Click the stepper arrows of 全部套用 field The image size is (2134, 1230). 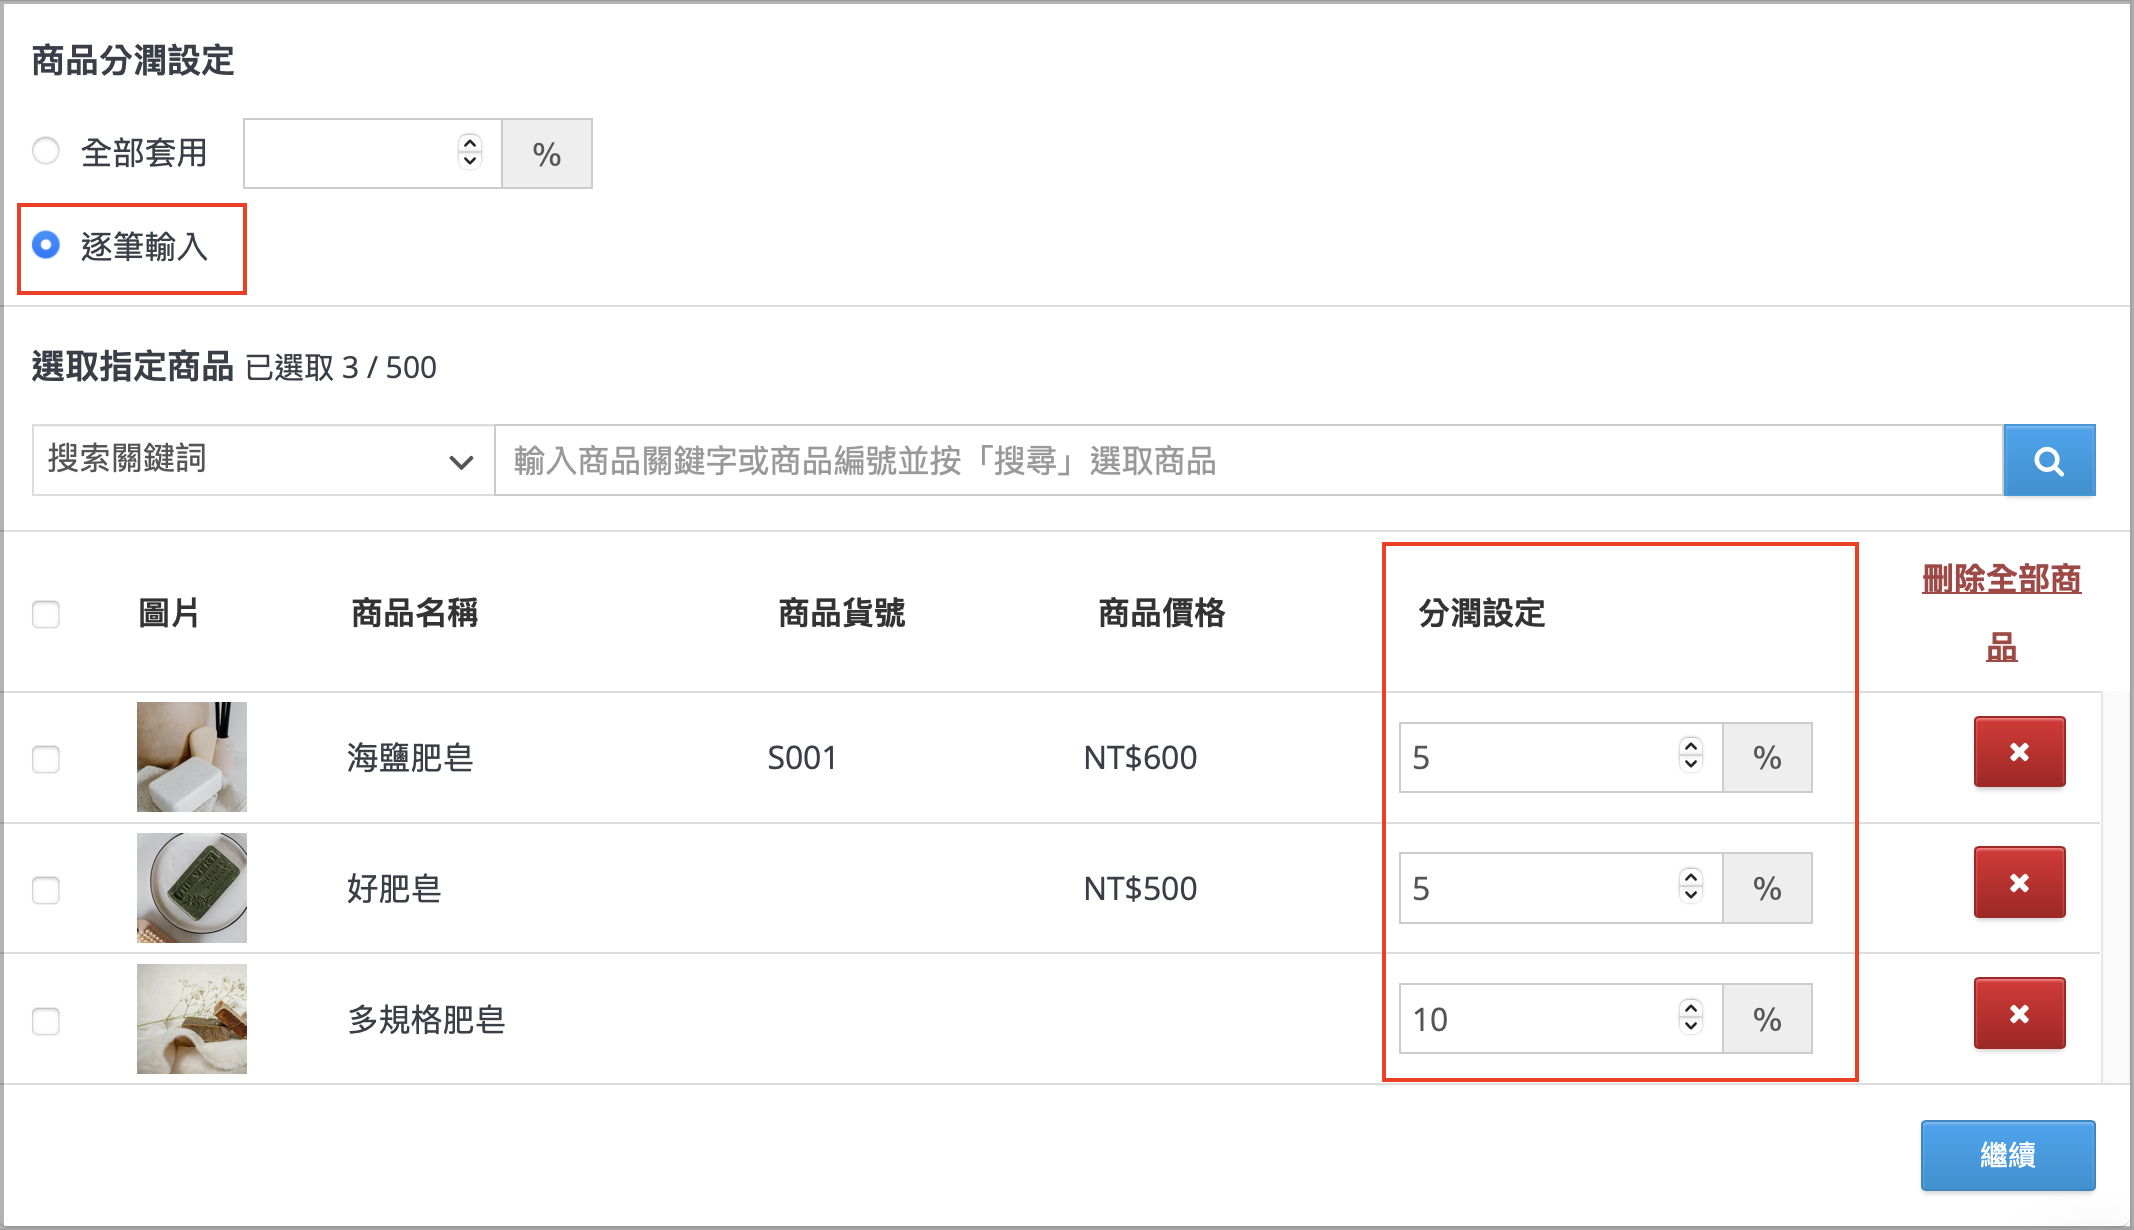point(470,152)
